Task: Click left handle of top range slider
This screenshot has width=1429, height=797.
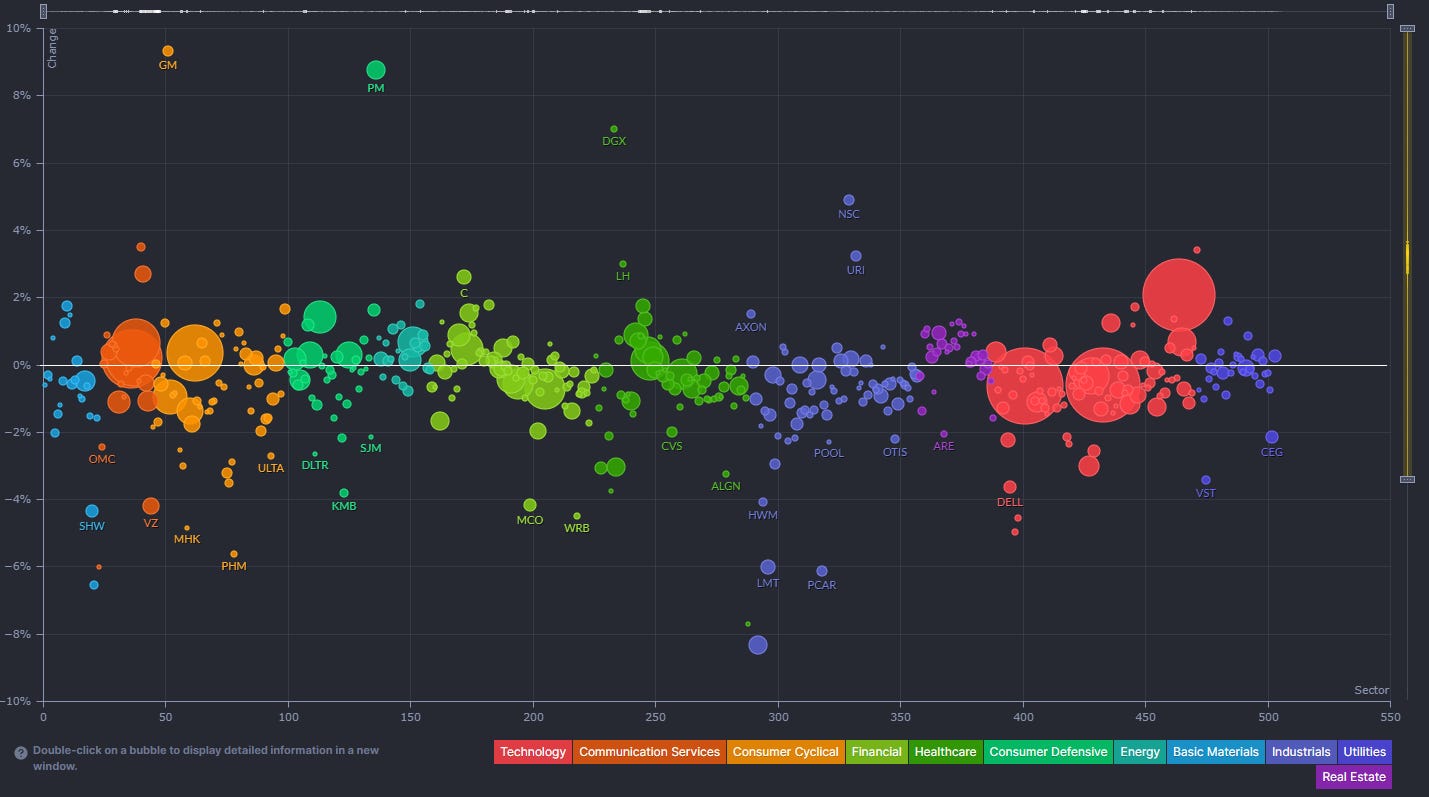Action: [43, 11]
